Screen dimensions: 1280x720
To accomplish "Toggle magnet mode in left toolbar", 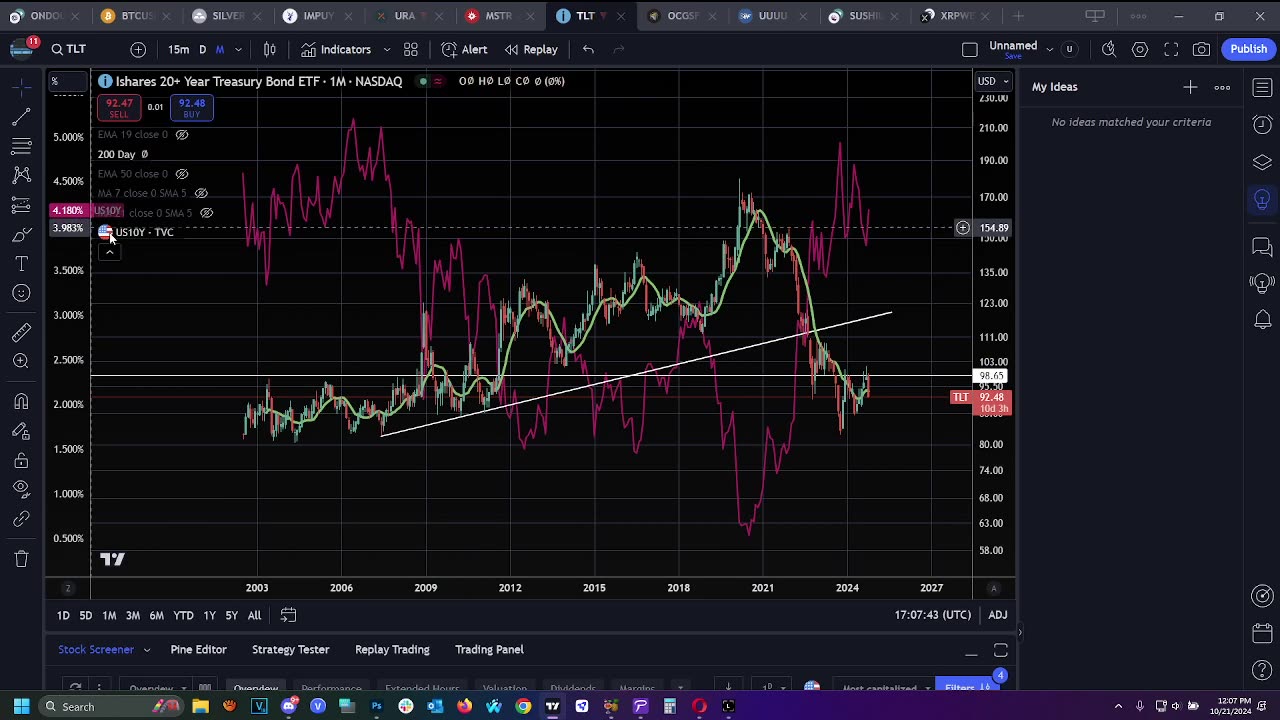I will [x=21, y=401].
